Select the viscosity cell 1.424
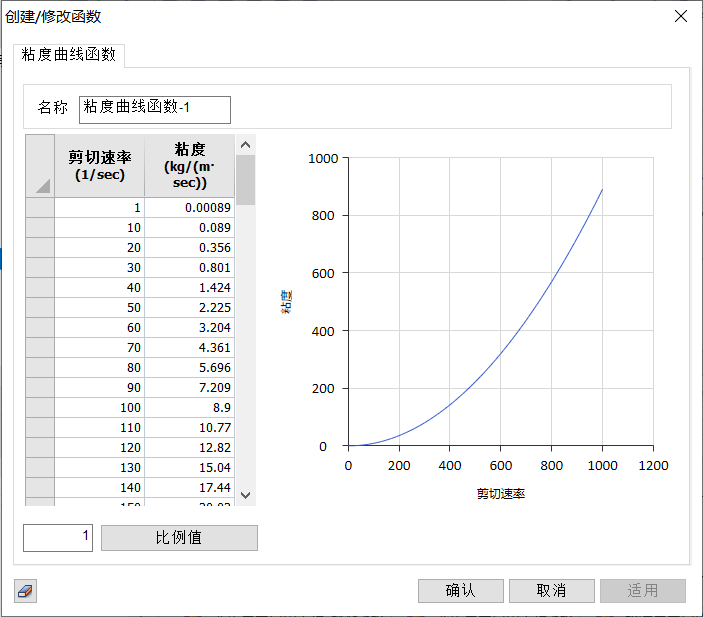 (189, 287)
